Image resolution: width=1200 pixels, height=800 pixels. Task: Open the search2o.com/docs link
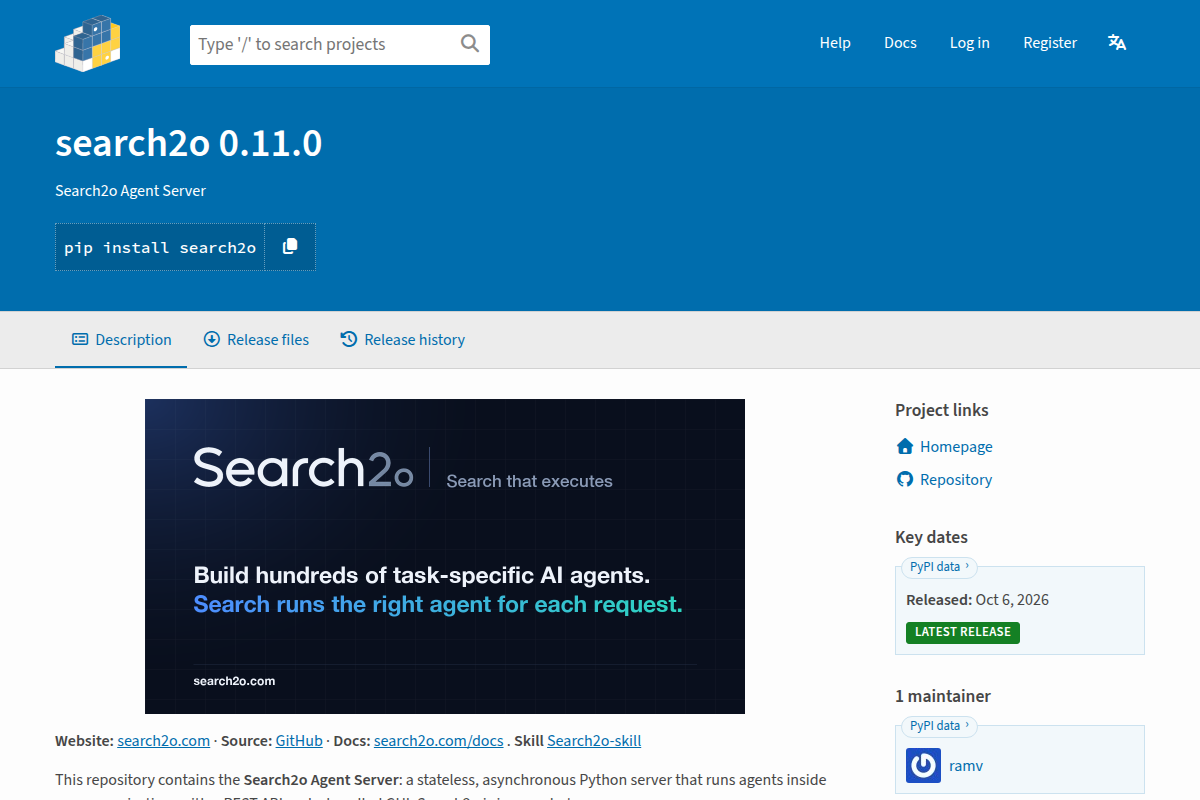439,741
